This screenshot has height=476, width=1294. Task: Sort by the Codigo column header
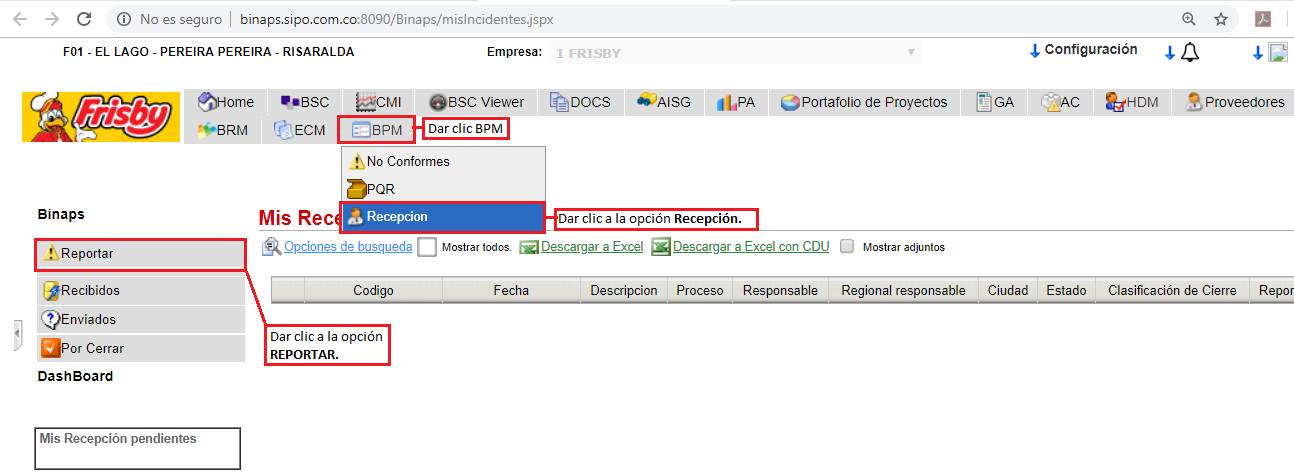coord(373,290)
